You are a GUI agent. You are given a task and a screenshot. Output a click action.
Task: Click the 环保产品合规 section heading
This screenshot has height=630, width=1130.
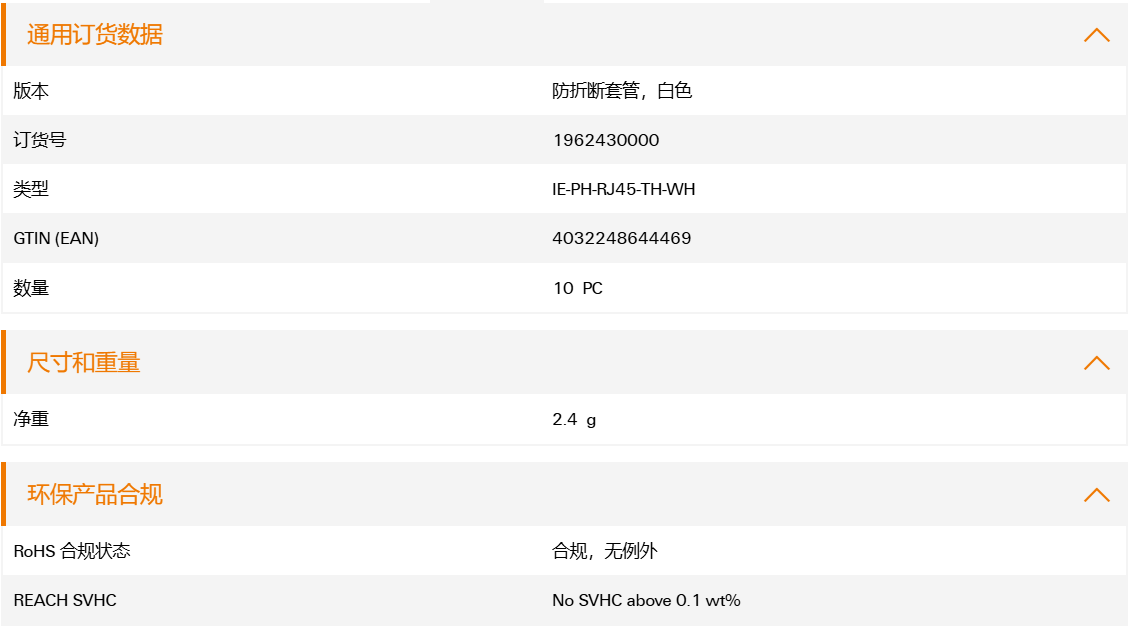(x=94, y=494)
